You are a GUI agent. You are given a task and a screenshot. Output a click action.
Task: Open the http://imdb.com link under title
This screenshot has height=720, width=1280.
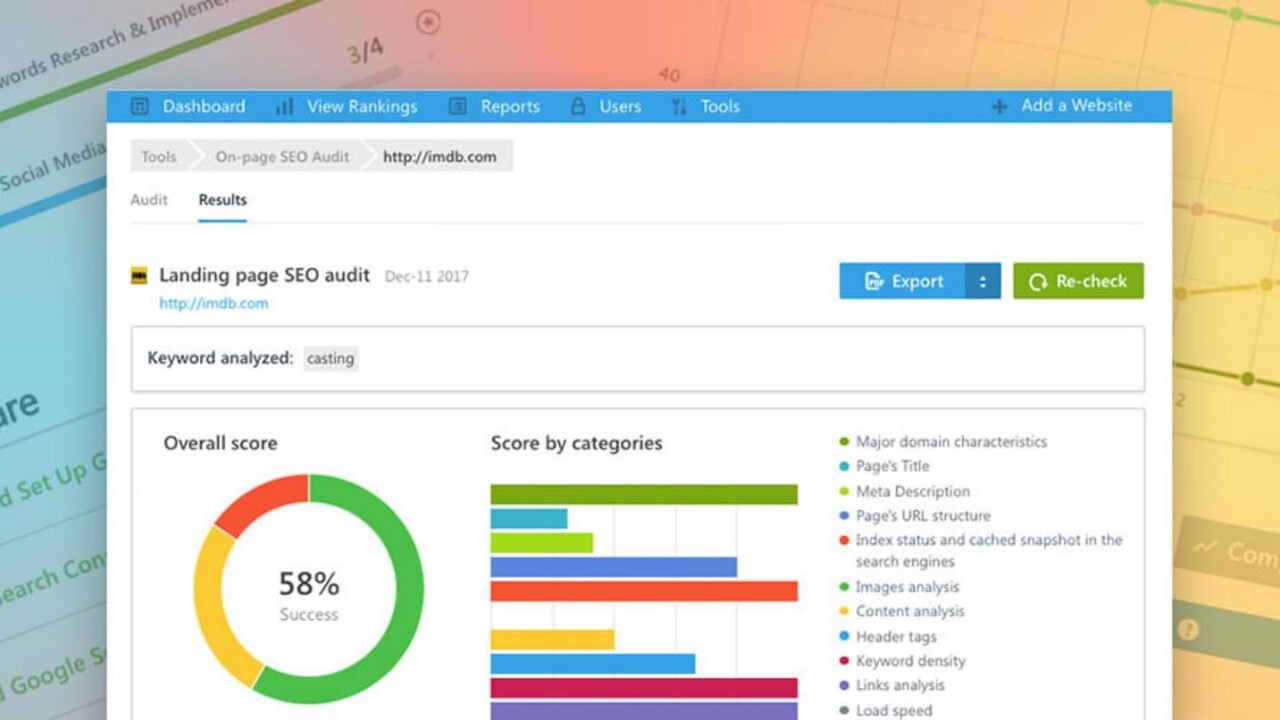click(213, 303)
